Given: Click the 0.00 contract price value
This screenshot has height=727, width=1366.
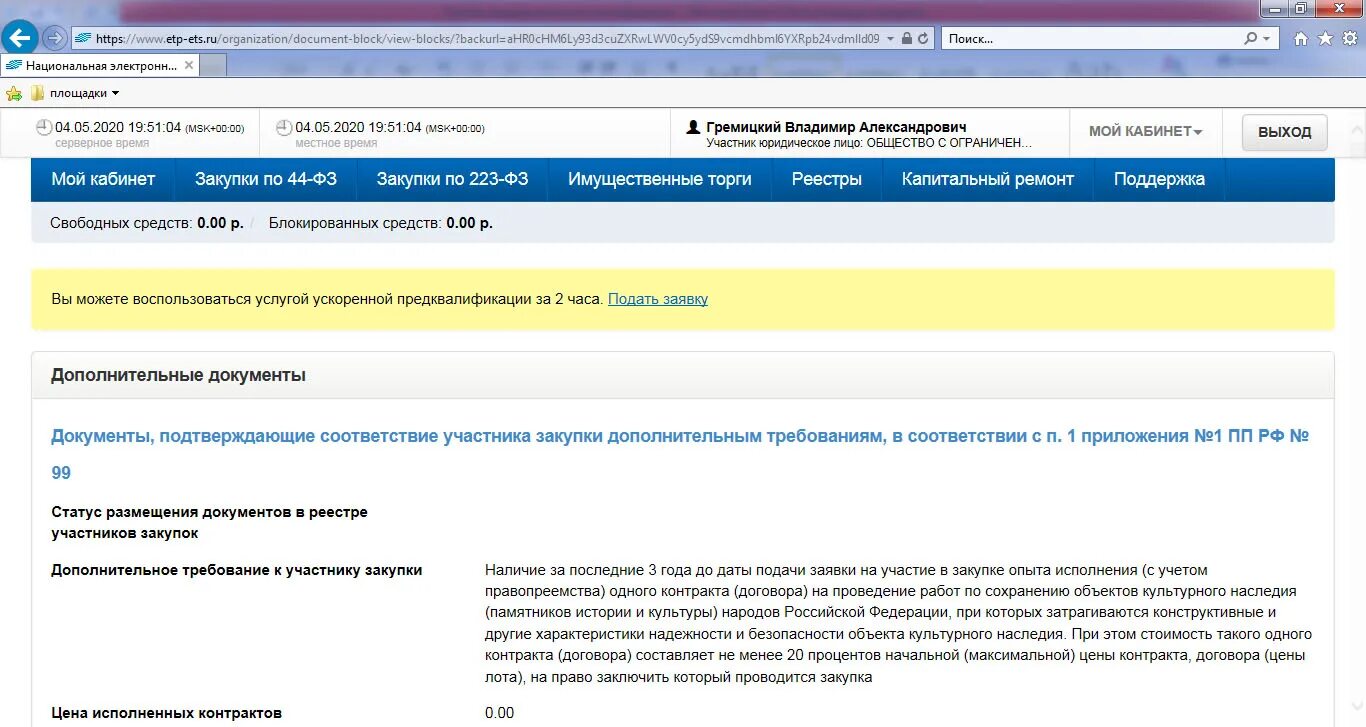Looking at the screenshot, I should 500,713.
